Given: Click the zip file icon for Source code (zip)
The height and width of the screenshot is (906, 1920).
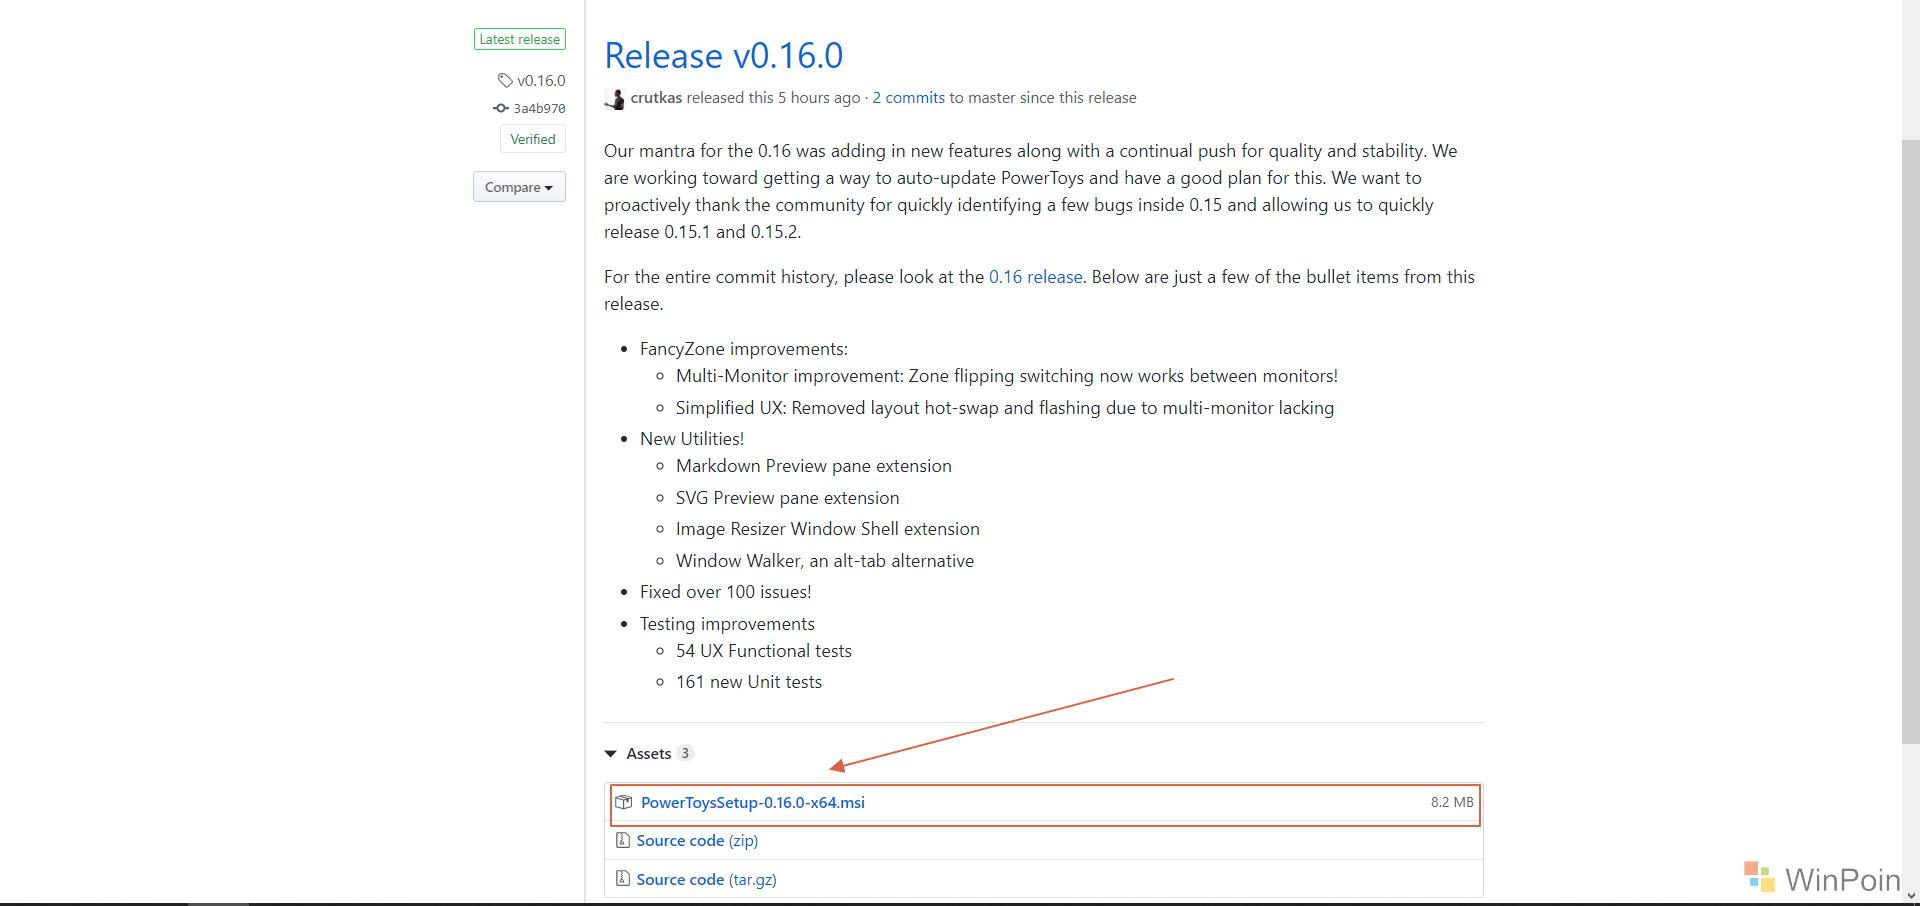Looking at the screenshot, I should (x=623, y=840).
